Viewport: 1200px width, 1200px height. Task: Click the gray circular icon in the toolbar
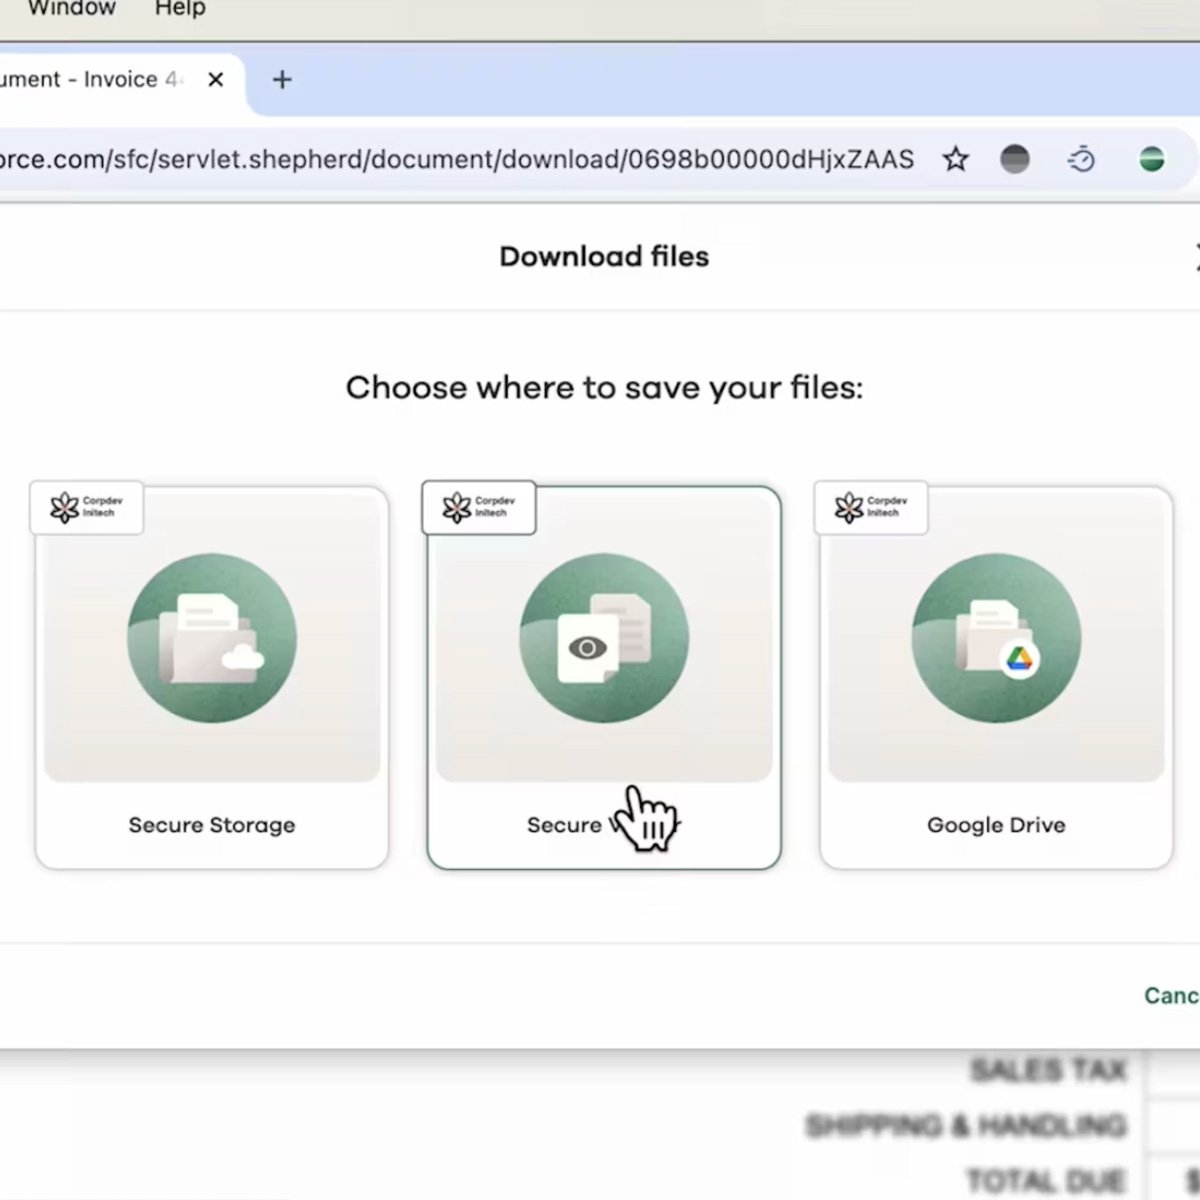(1014, 159)
